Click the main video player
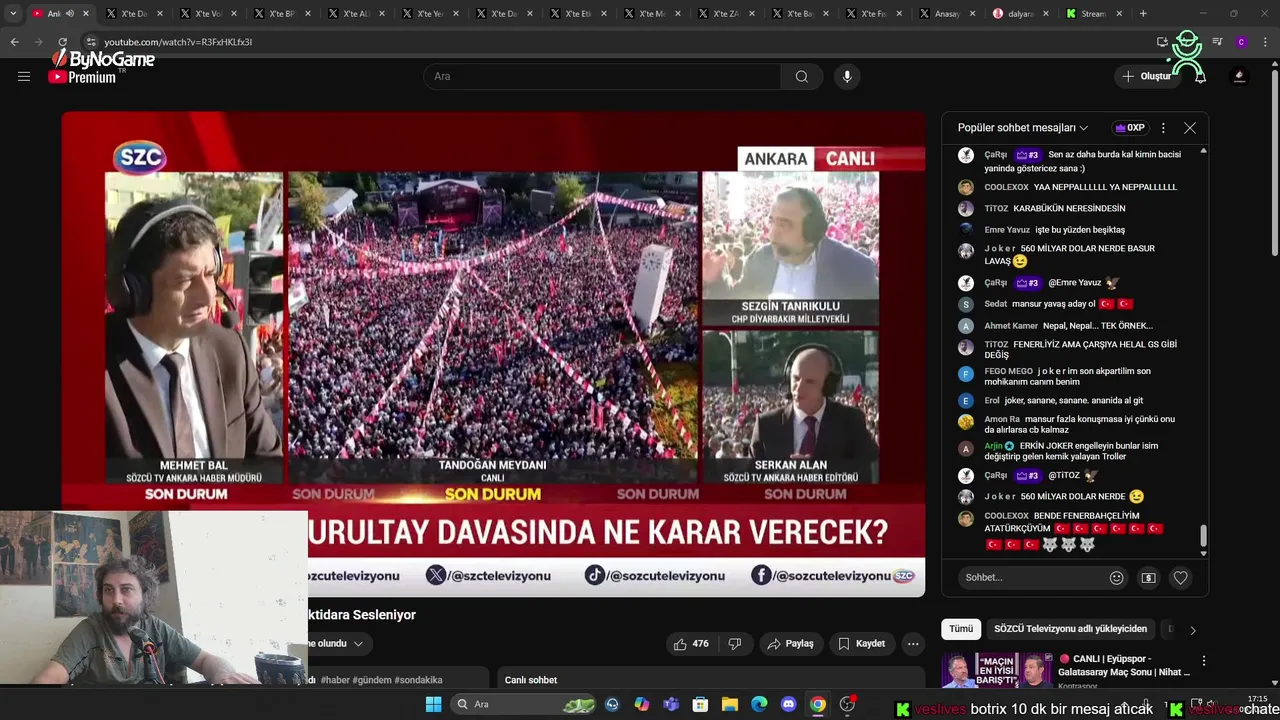The width and height of the screenshot is (1280, 720). tap(493, 354)
